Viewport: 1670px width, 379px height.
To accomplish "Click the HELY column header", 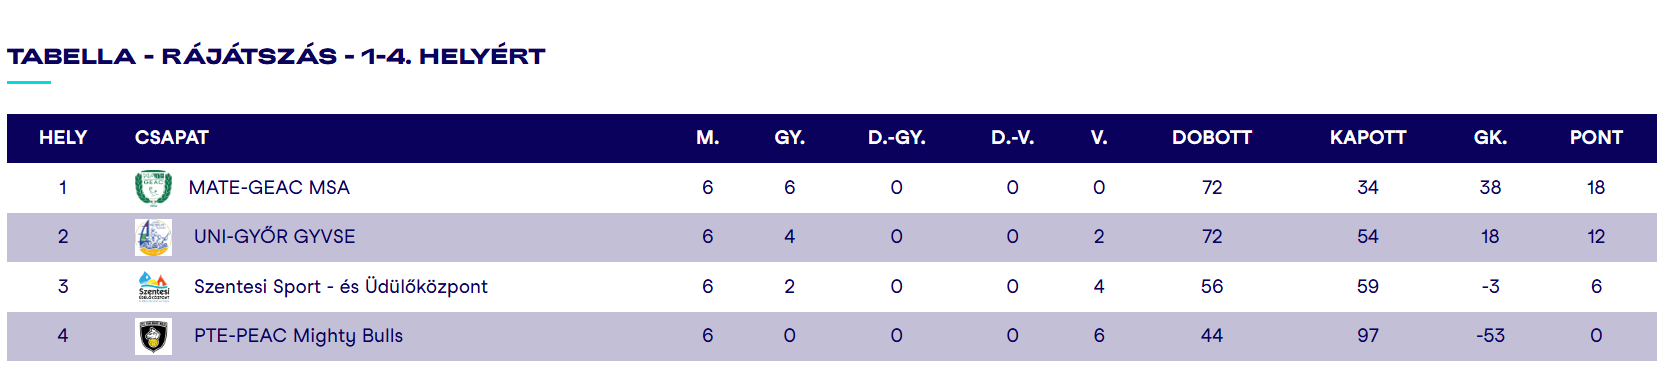I will [63, 138].
